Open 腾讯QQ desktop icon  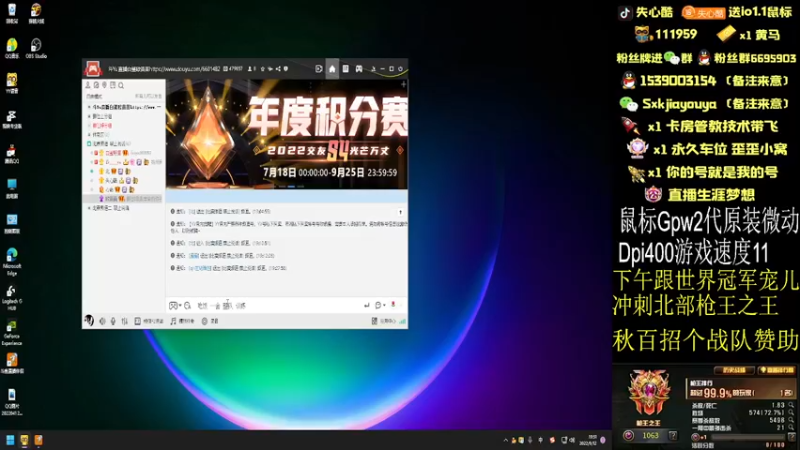click(12, 154)
